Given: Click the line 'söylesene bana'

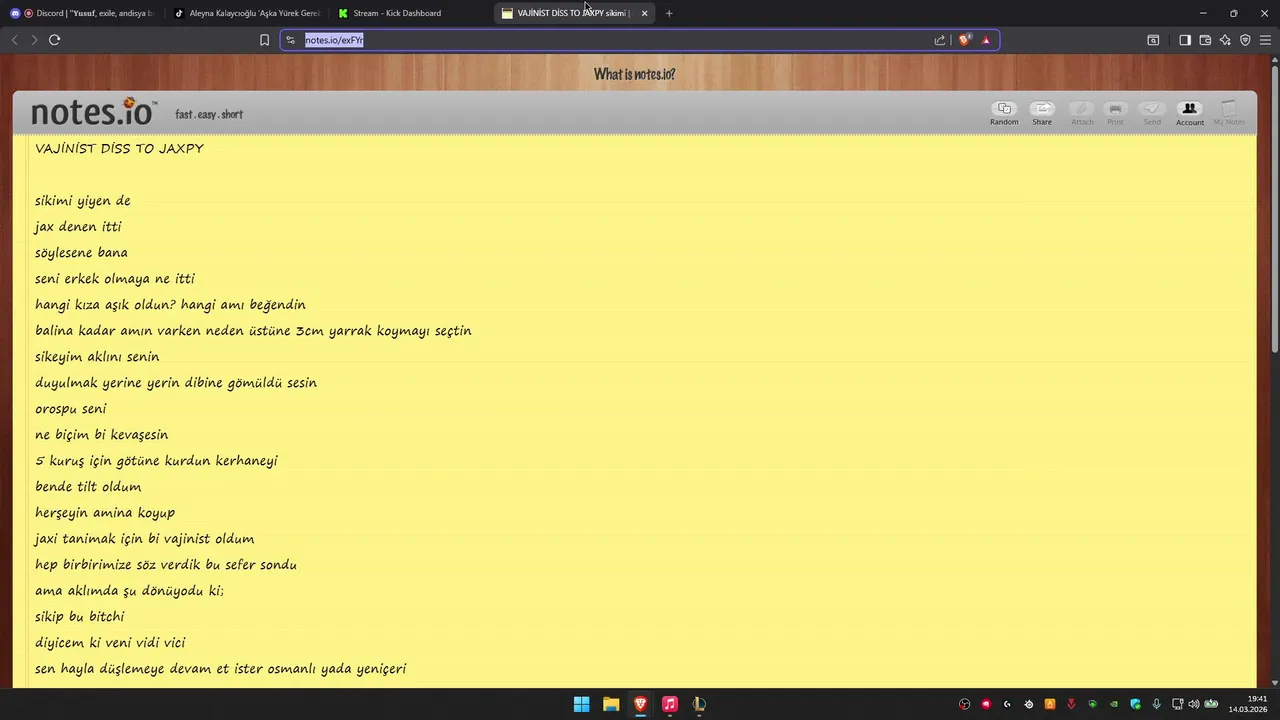Looking at the screenshot, I should (81, 252).
